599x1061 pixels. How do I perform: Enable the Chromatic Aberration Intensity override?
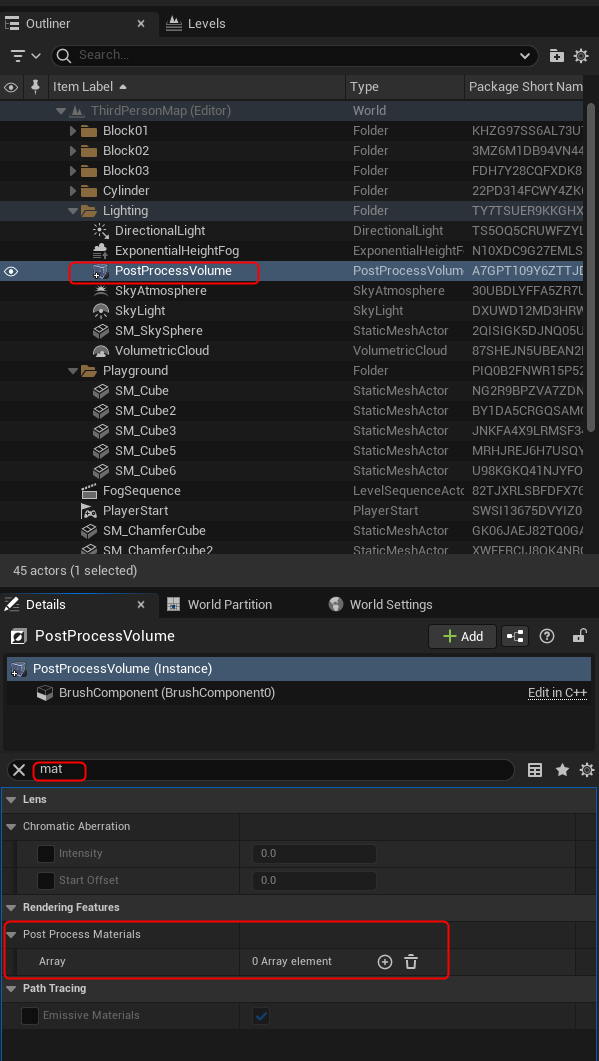point(45,854)
